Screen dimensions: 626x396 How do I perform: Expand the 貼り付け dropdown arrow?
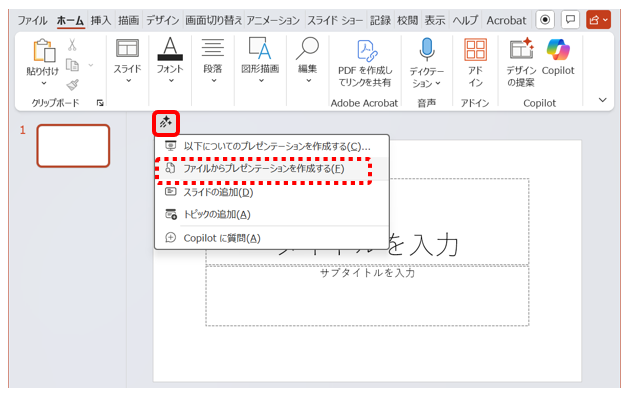pos(44,83)
